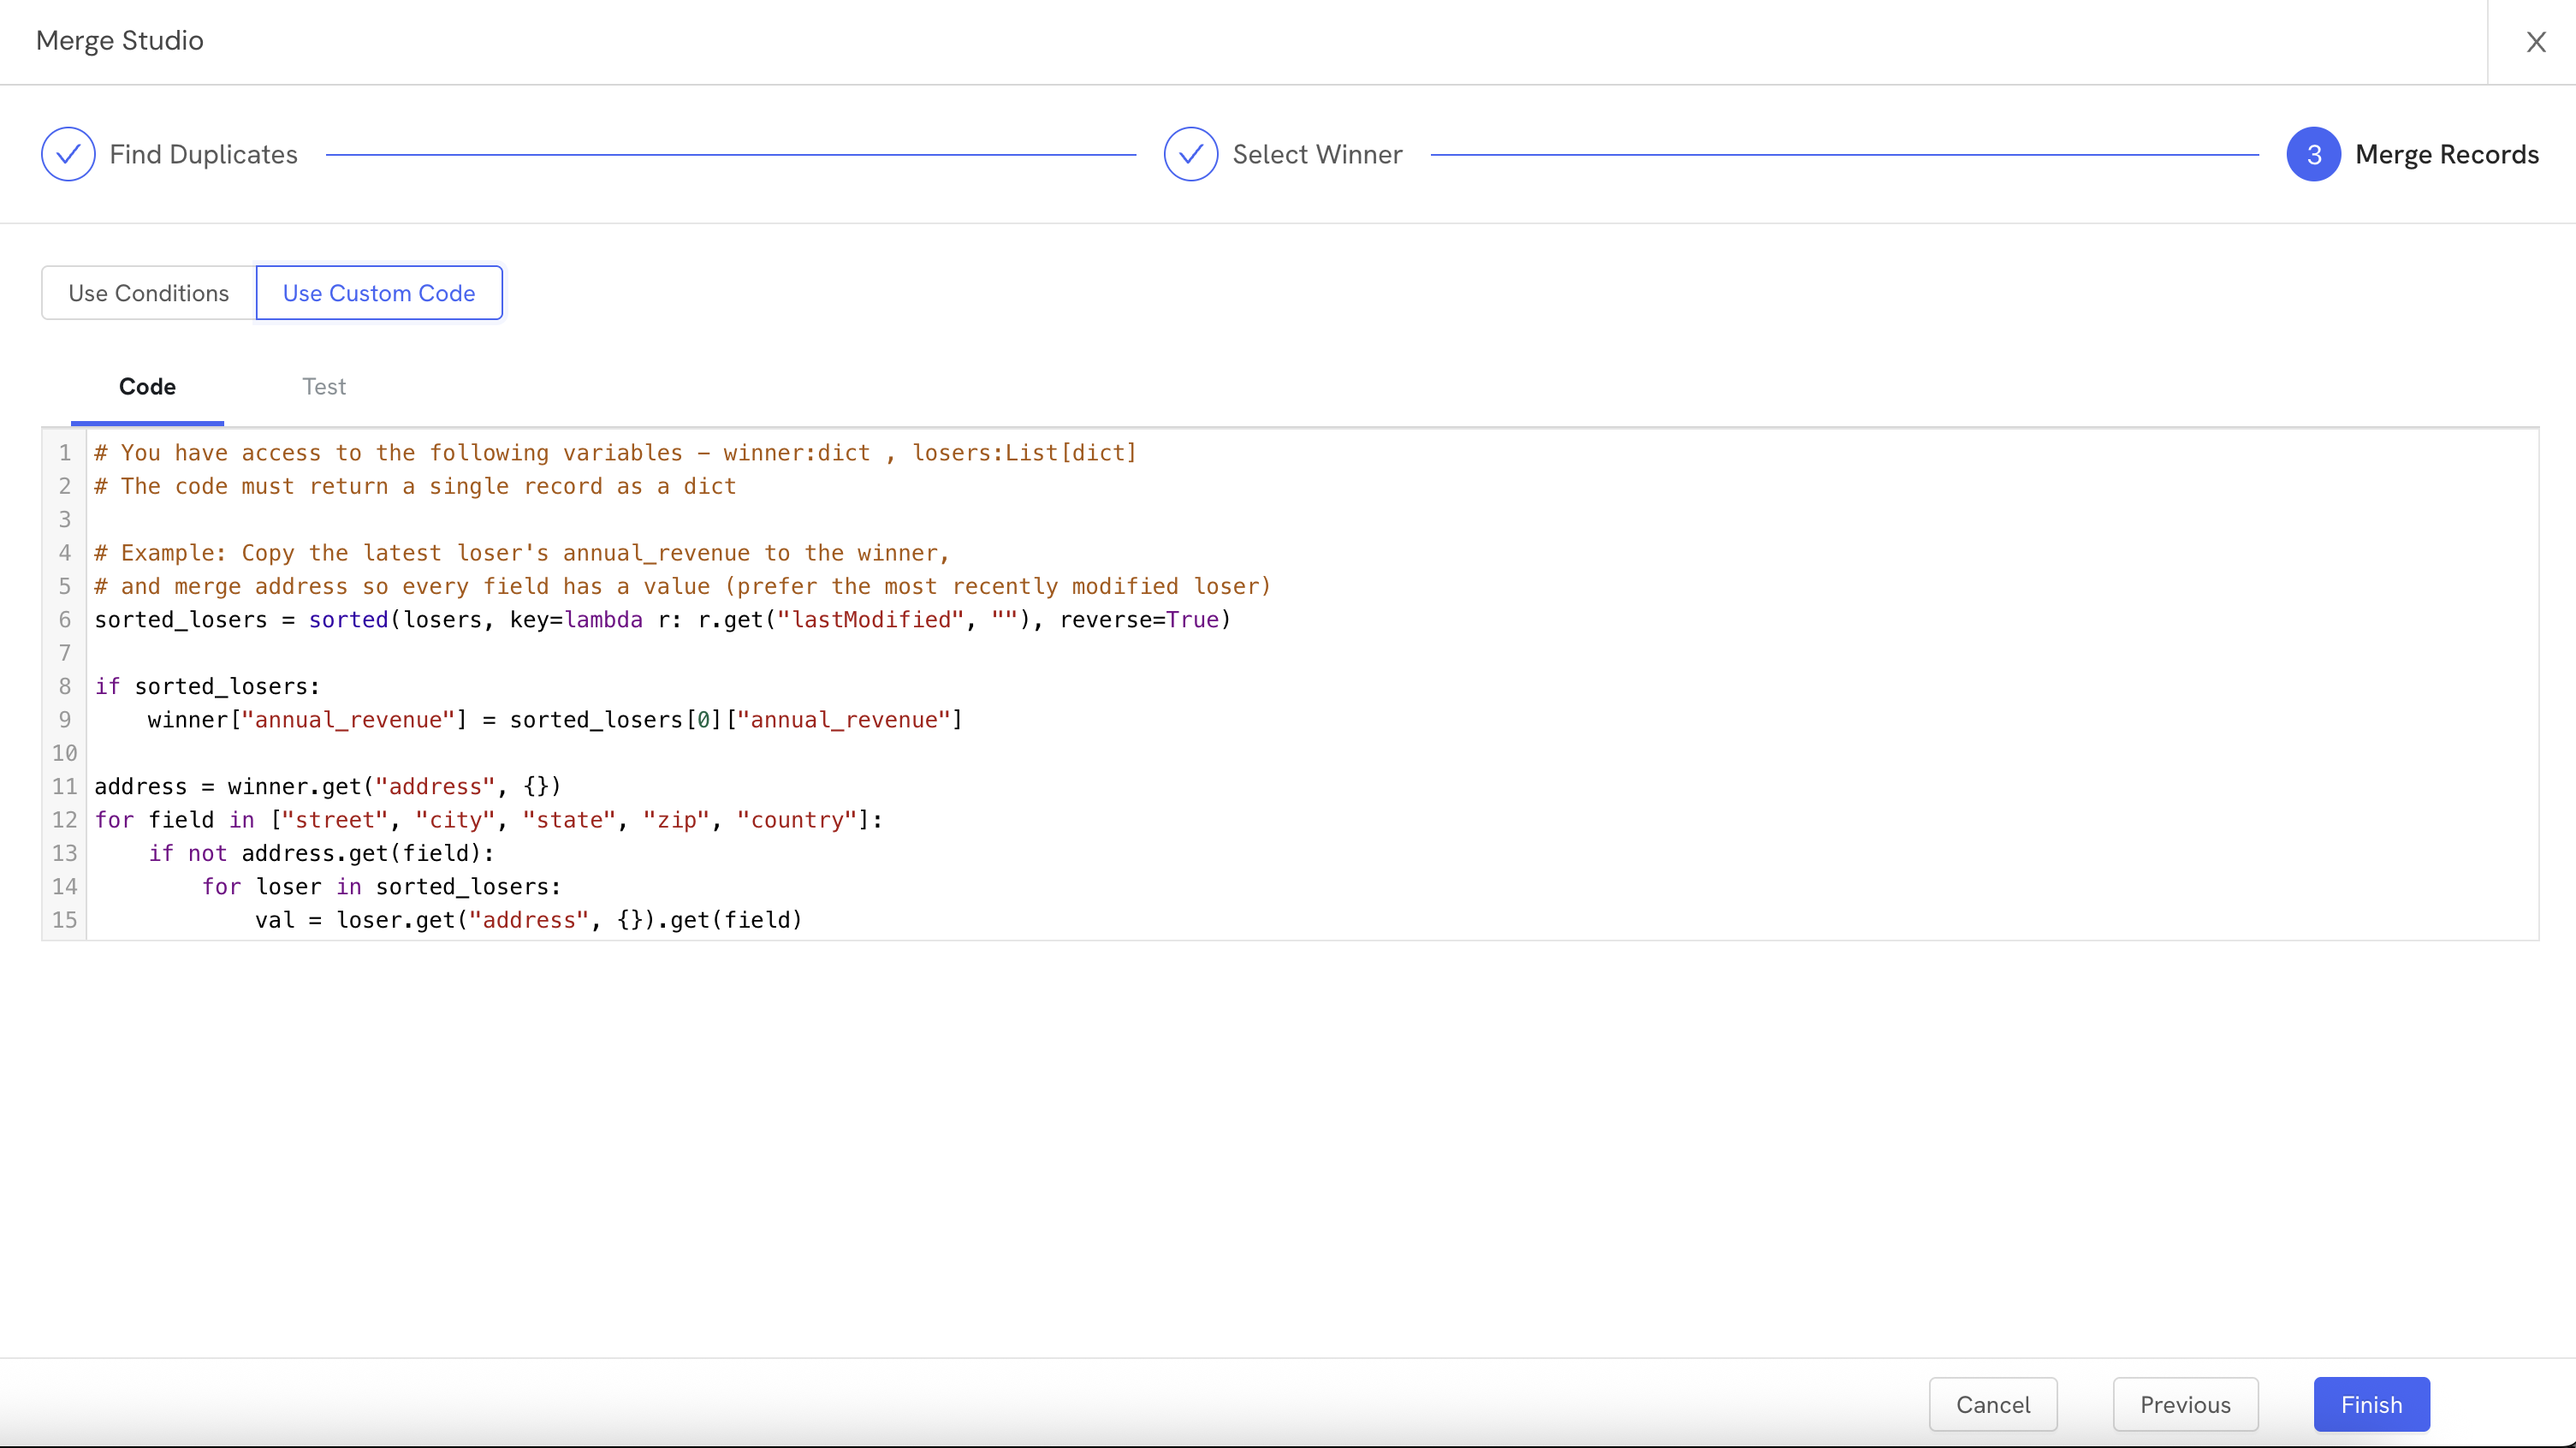The width and height of the screenshot is (2576, 1448).
Task: Go to the Find Duplicates step label
Action: 203,154
